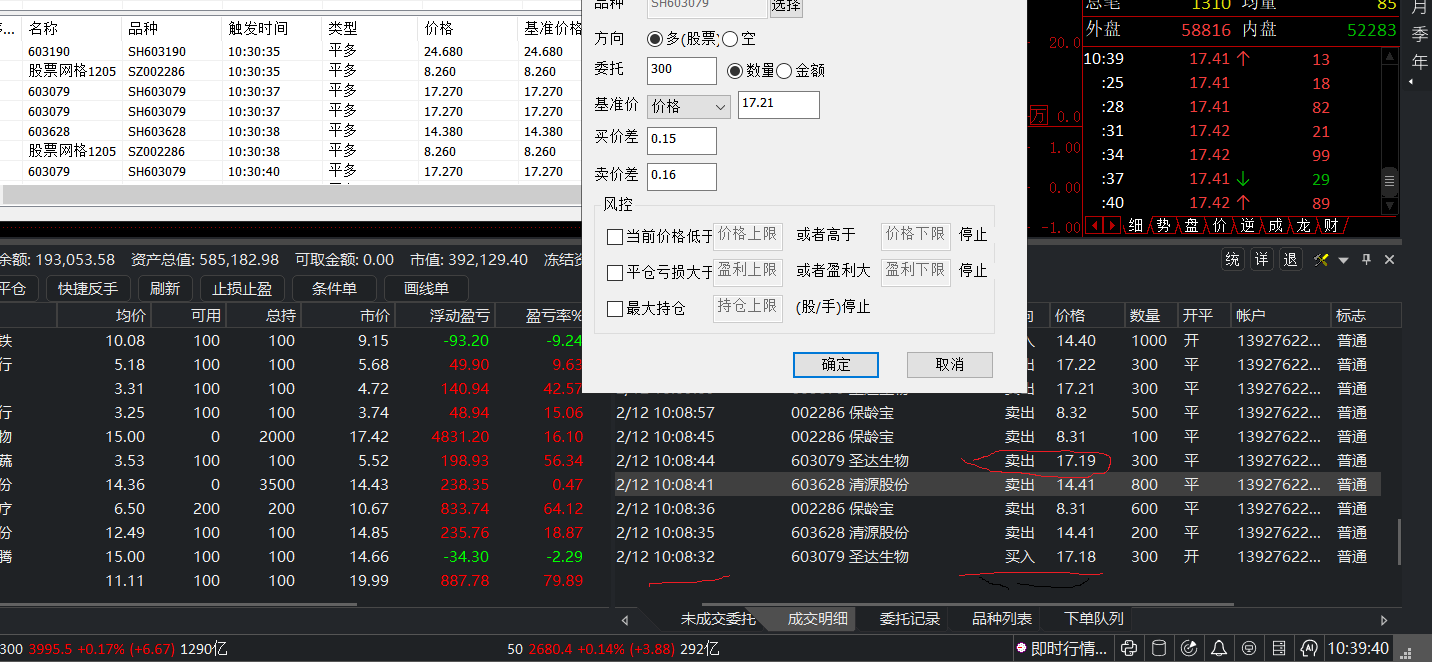Image resolution: width=1432 pixels, height=665 pixels.
Task: Select the 财 tab in tick panel
Action: [x=1331, y=226]
